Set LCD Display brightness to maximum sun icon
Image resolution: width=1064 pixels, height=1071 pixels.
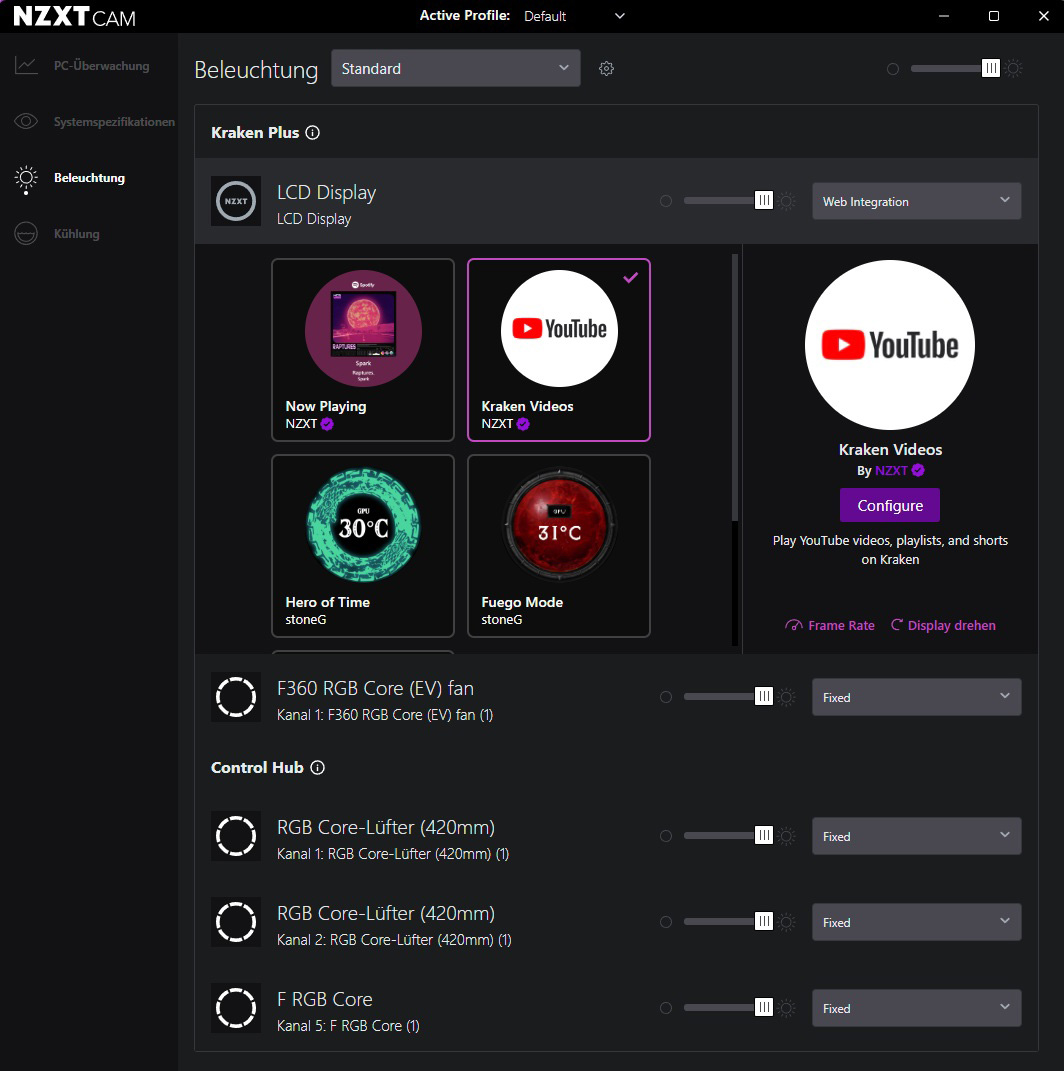pos(787,201)
